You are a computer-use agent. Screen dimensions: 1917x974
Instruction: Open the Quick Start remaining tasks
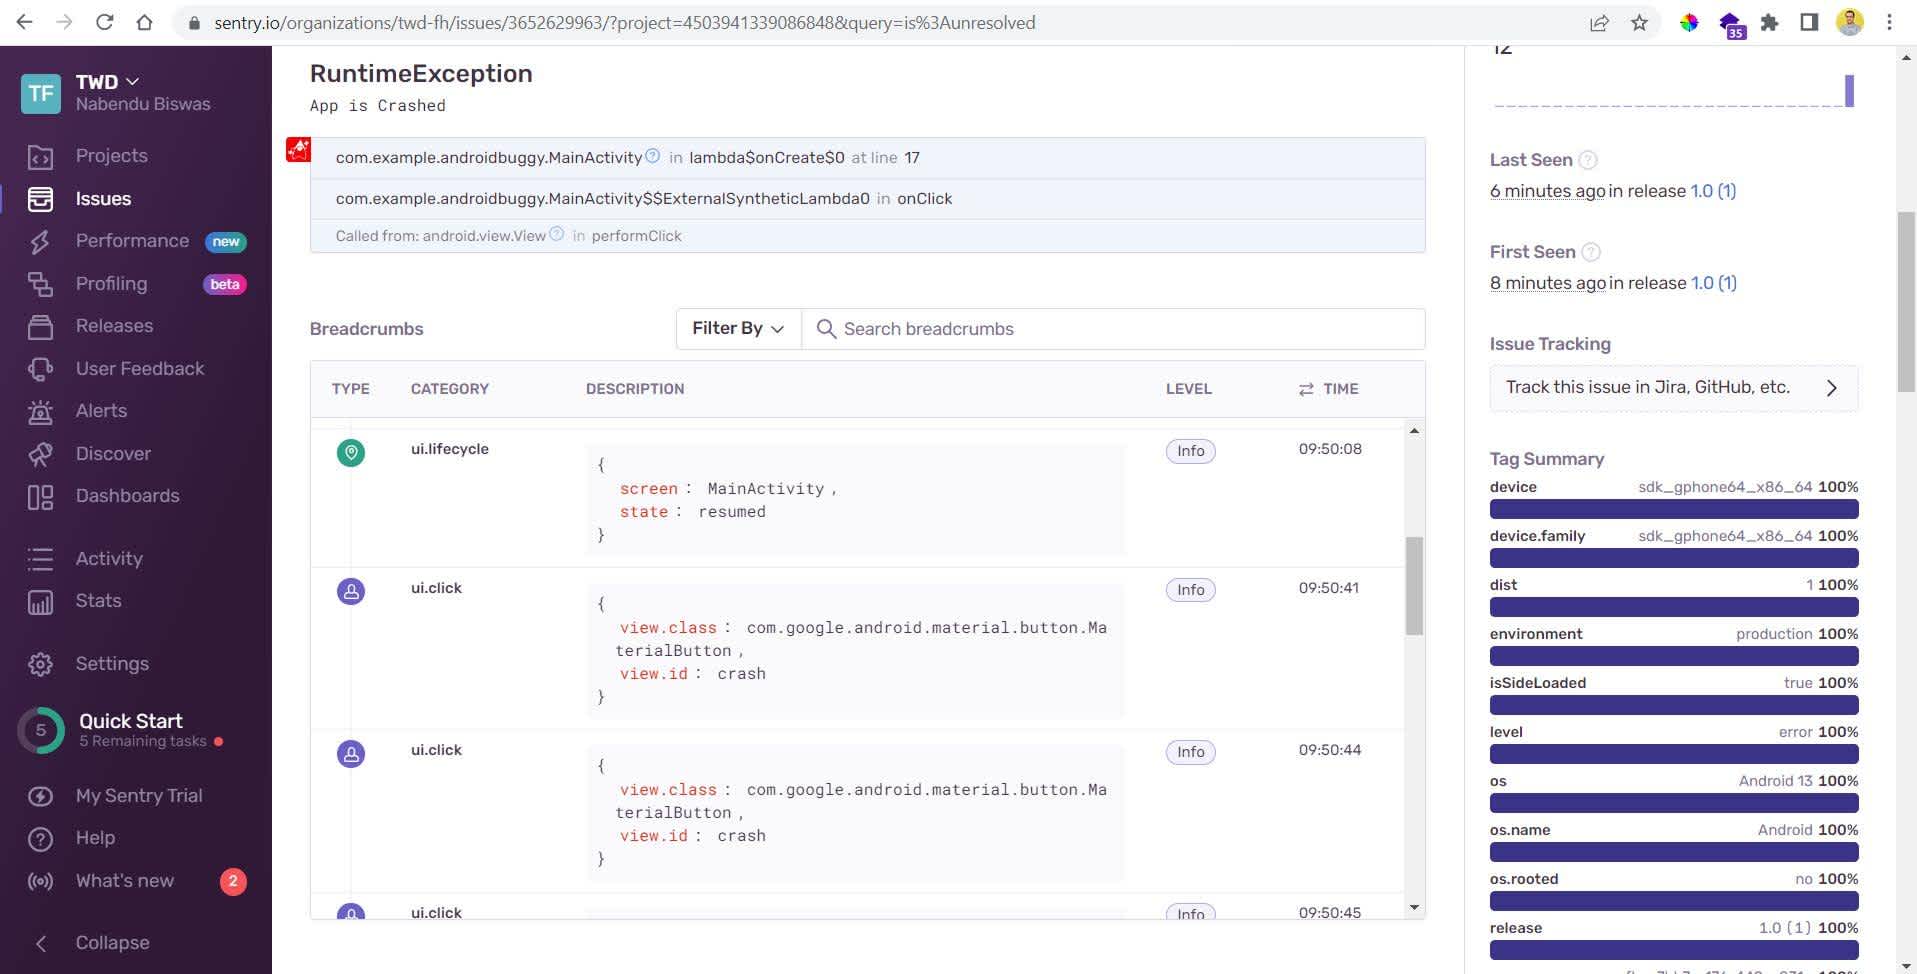130,730
